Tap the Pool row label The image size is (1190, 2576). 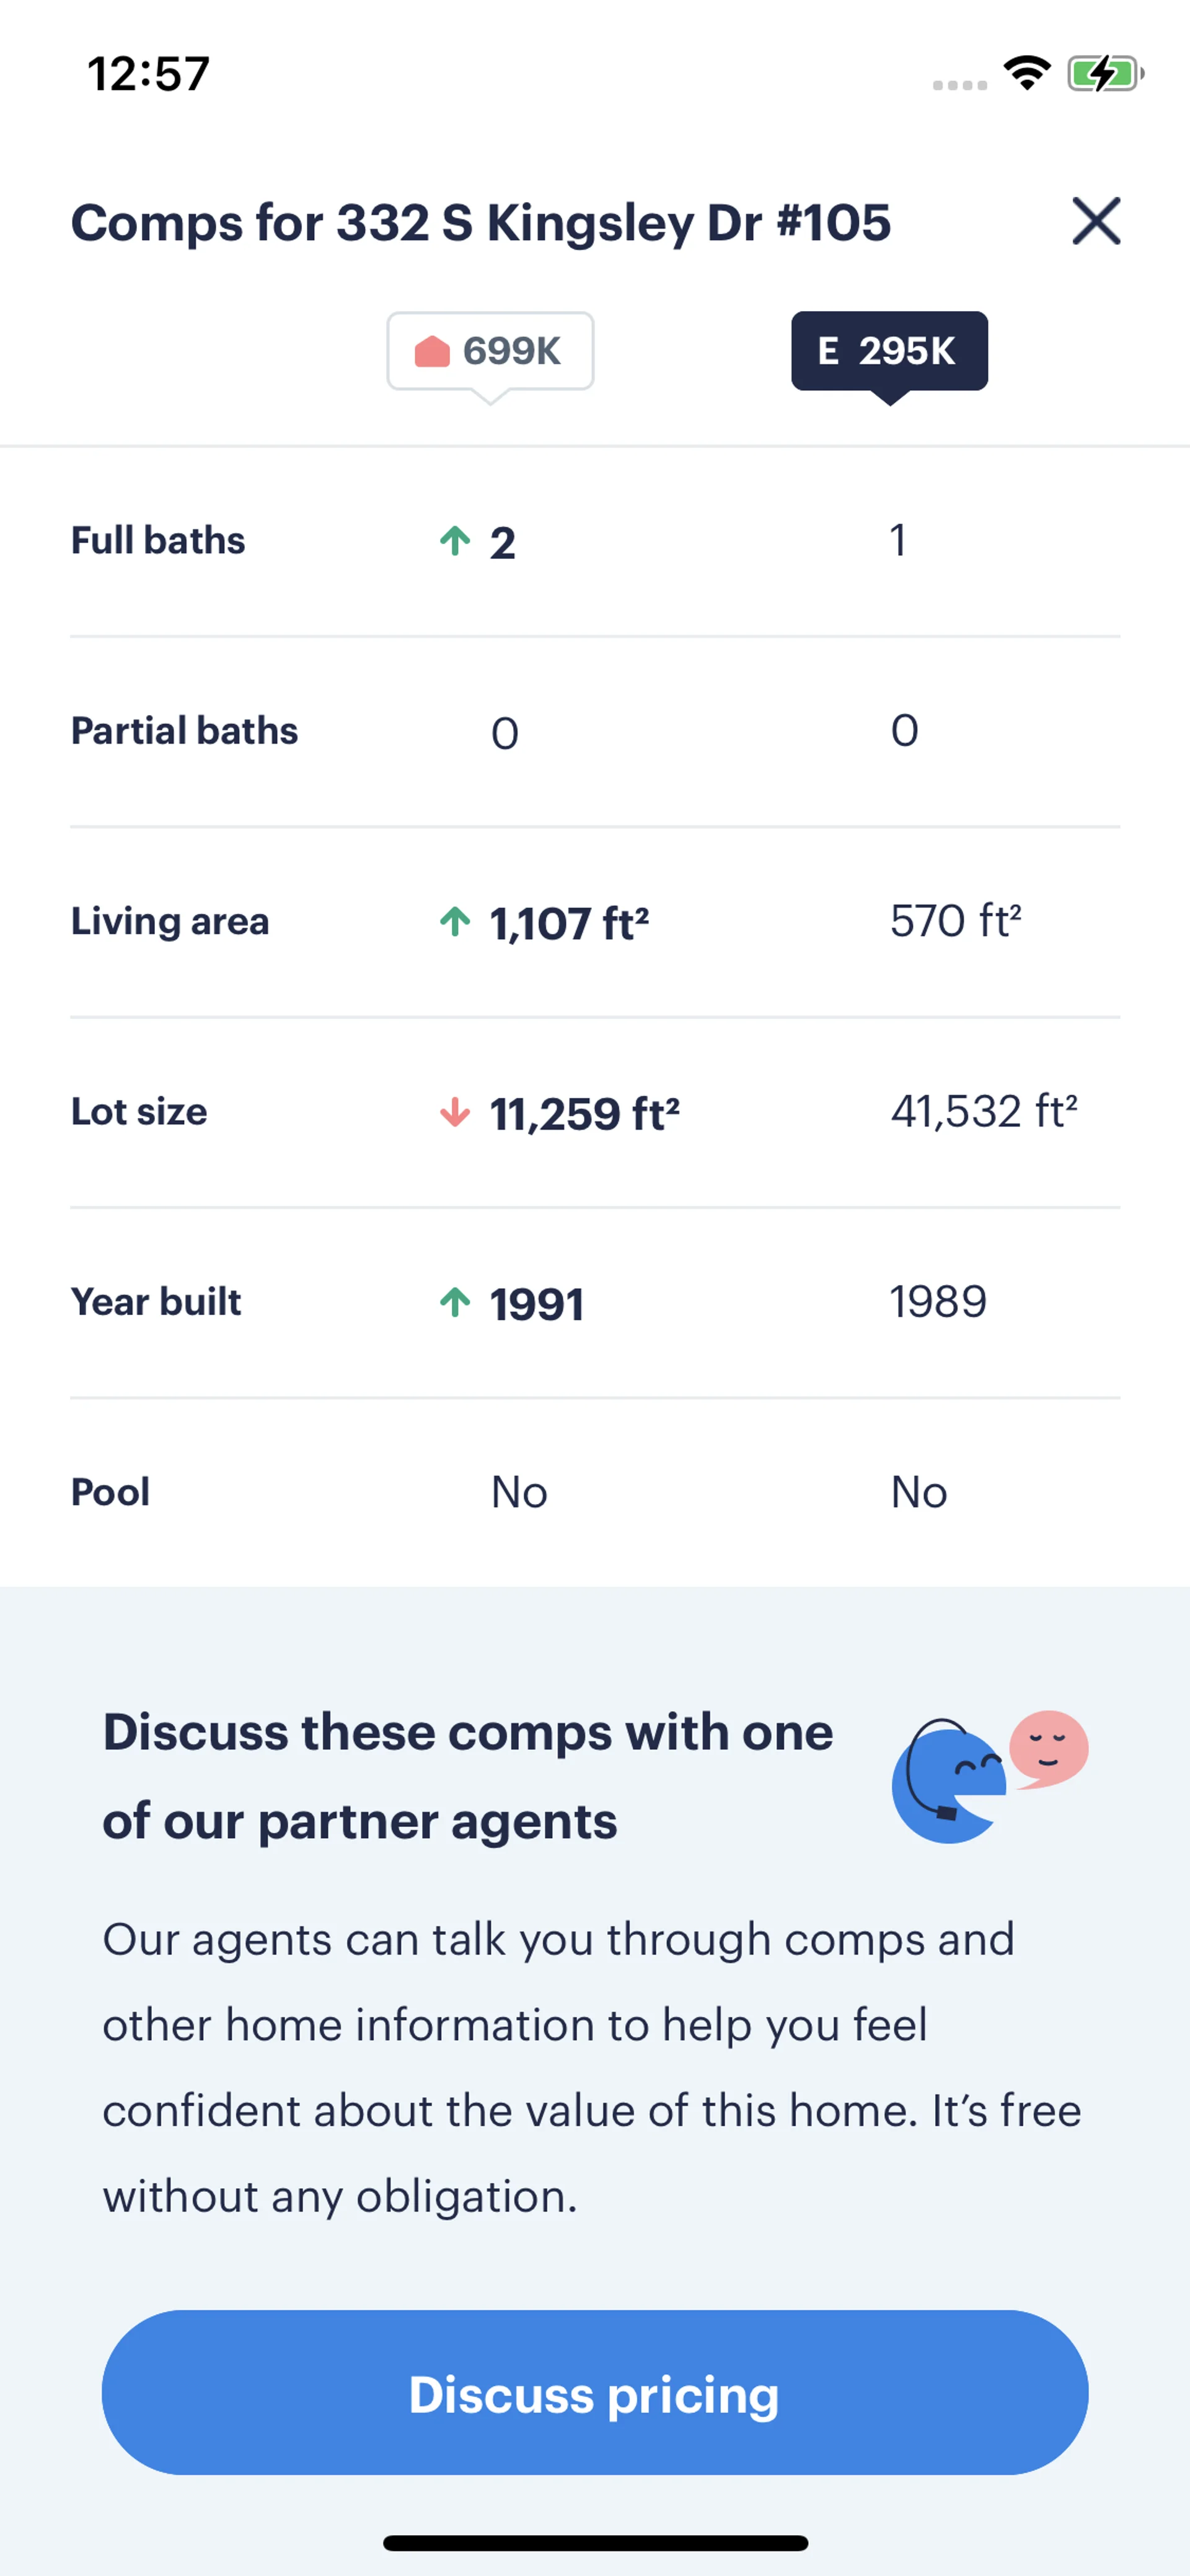tap(110, 1492)
